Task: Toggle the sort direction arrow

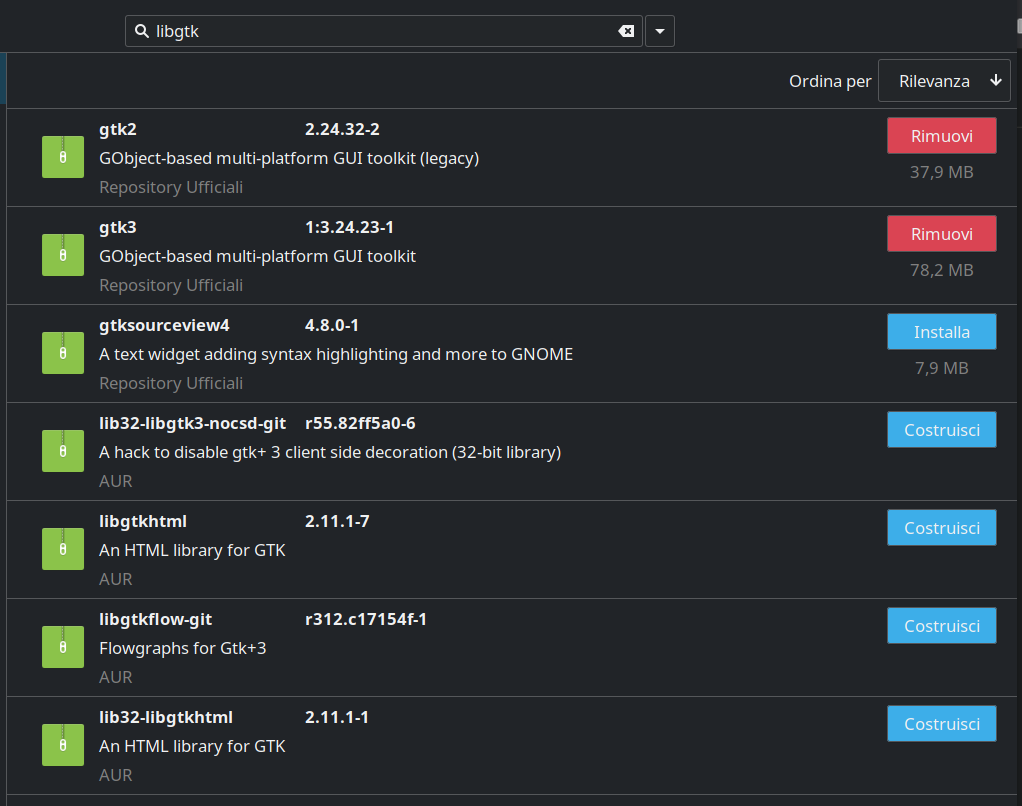Action: pyautogui.click(x=996, y=80)
